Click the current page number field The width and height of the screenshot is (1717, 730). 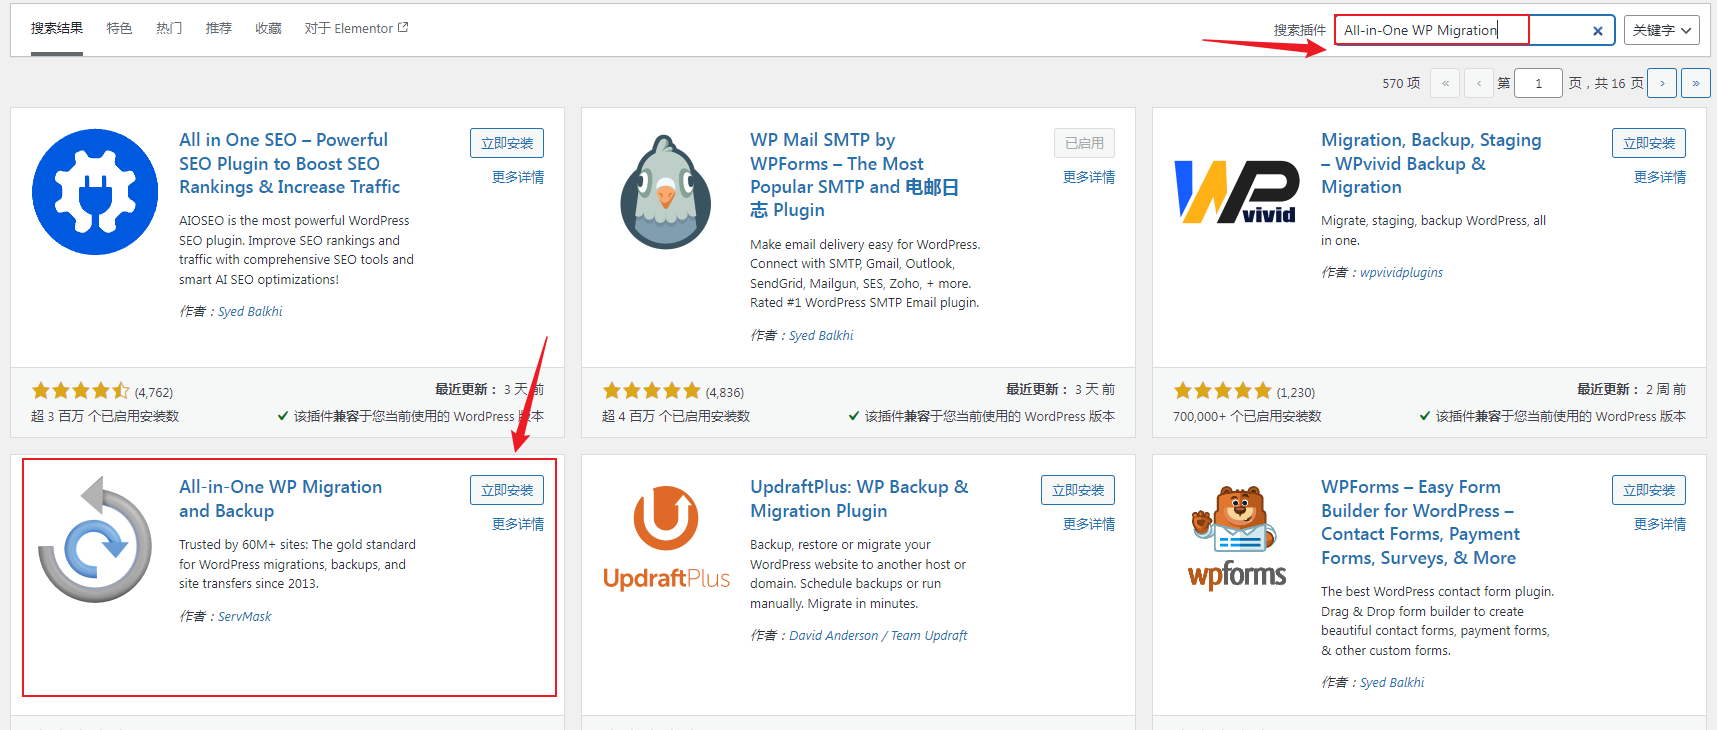(x=1538, y=83)
